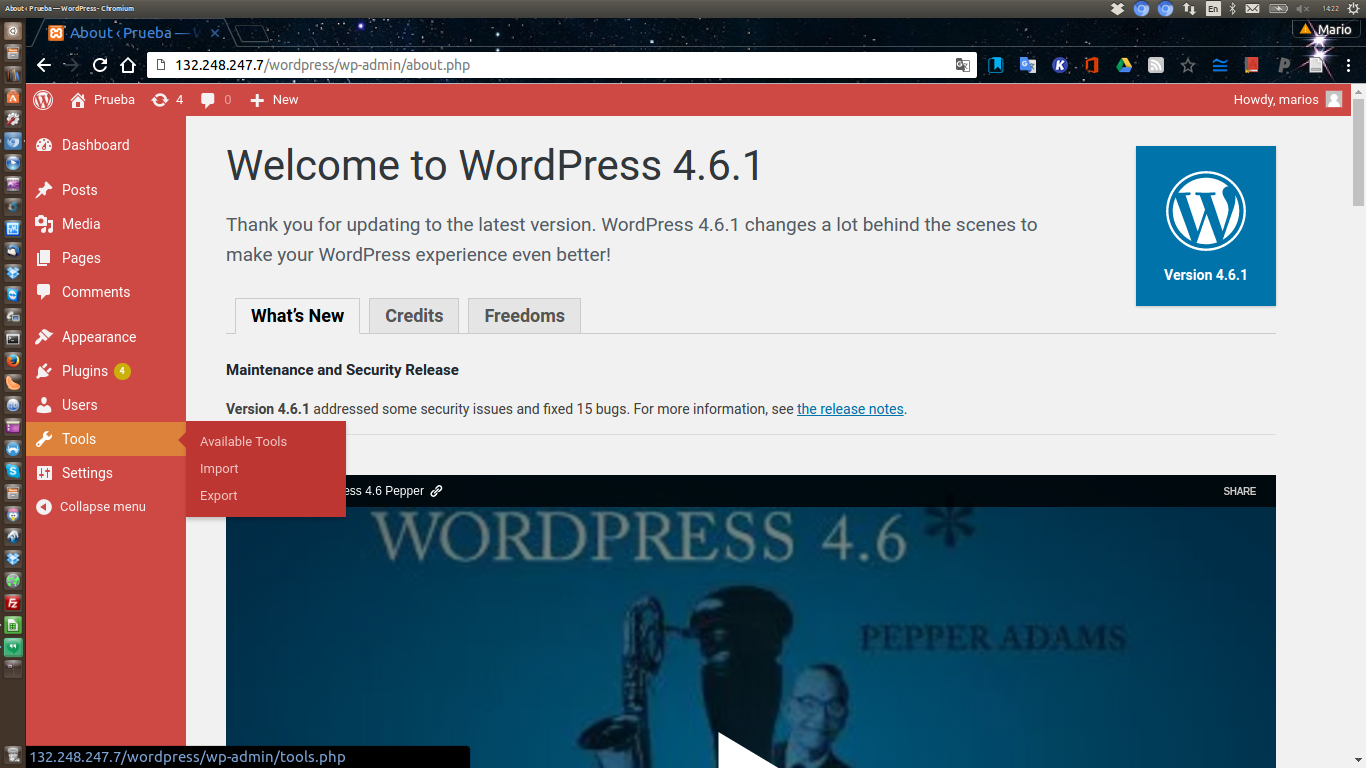The height and width of the screenshot is (768, 1366).
Task: Click the Chromium reload page icon
Action: (x=100, y=65)
